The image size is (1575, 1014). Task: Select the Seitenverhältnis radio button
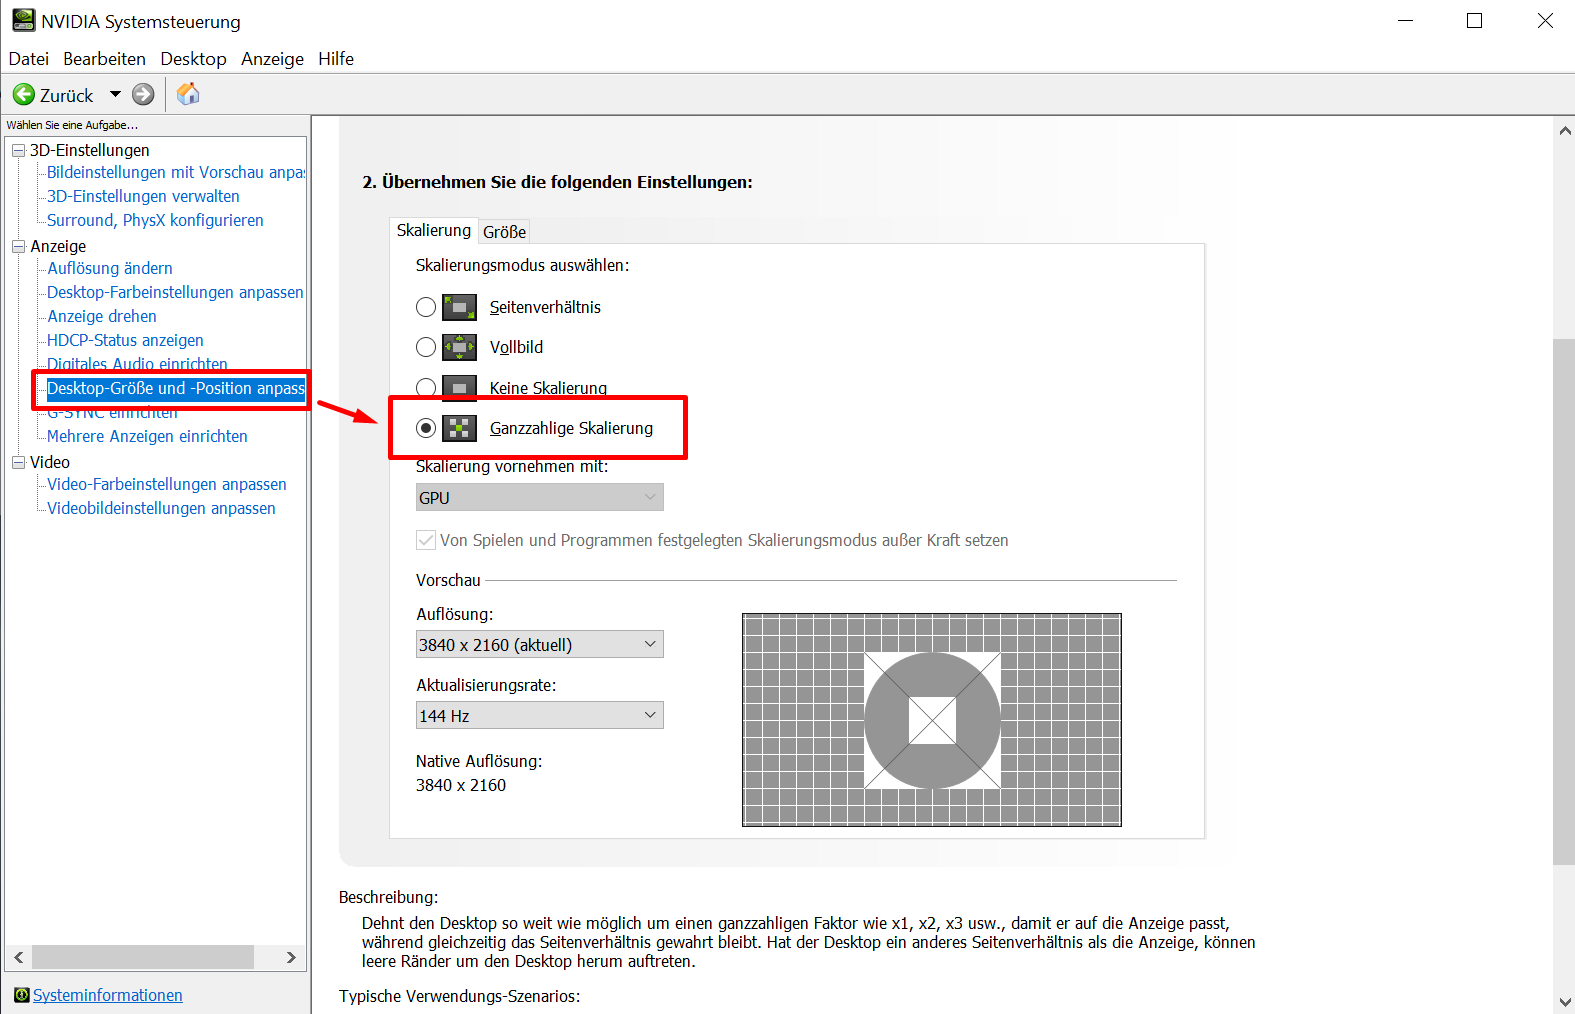[426, 307]
